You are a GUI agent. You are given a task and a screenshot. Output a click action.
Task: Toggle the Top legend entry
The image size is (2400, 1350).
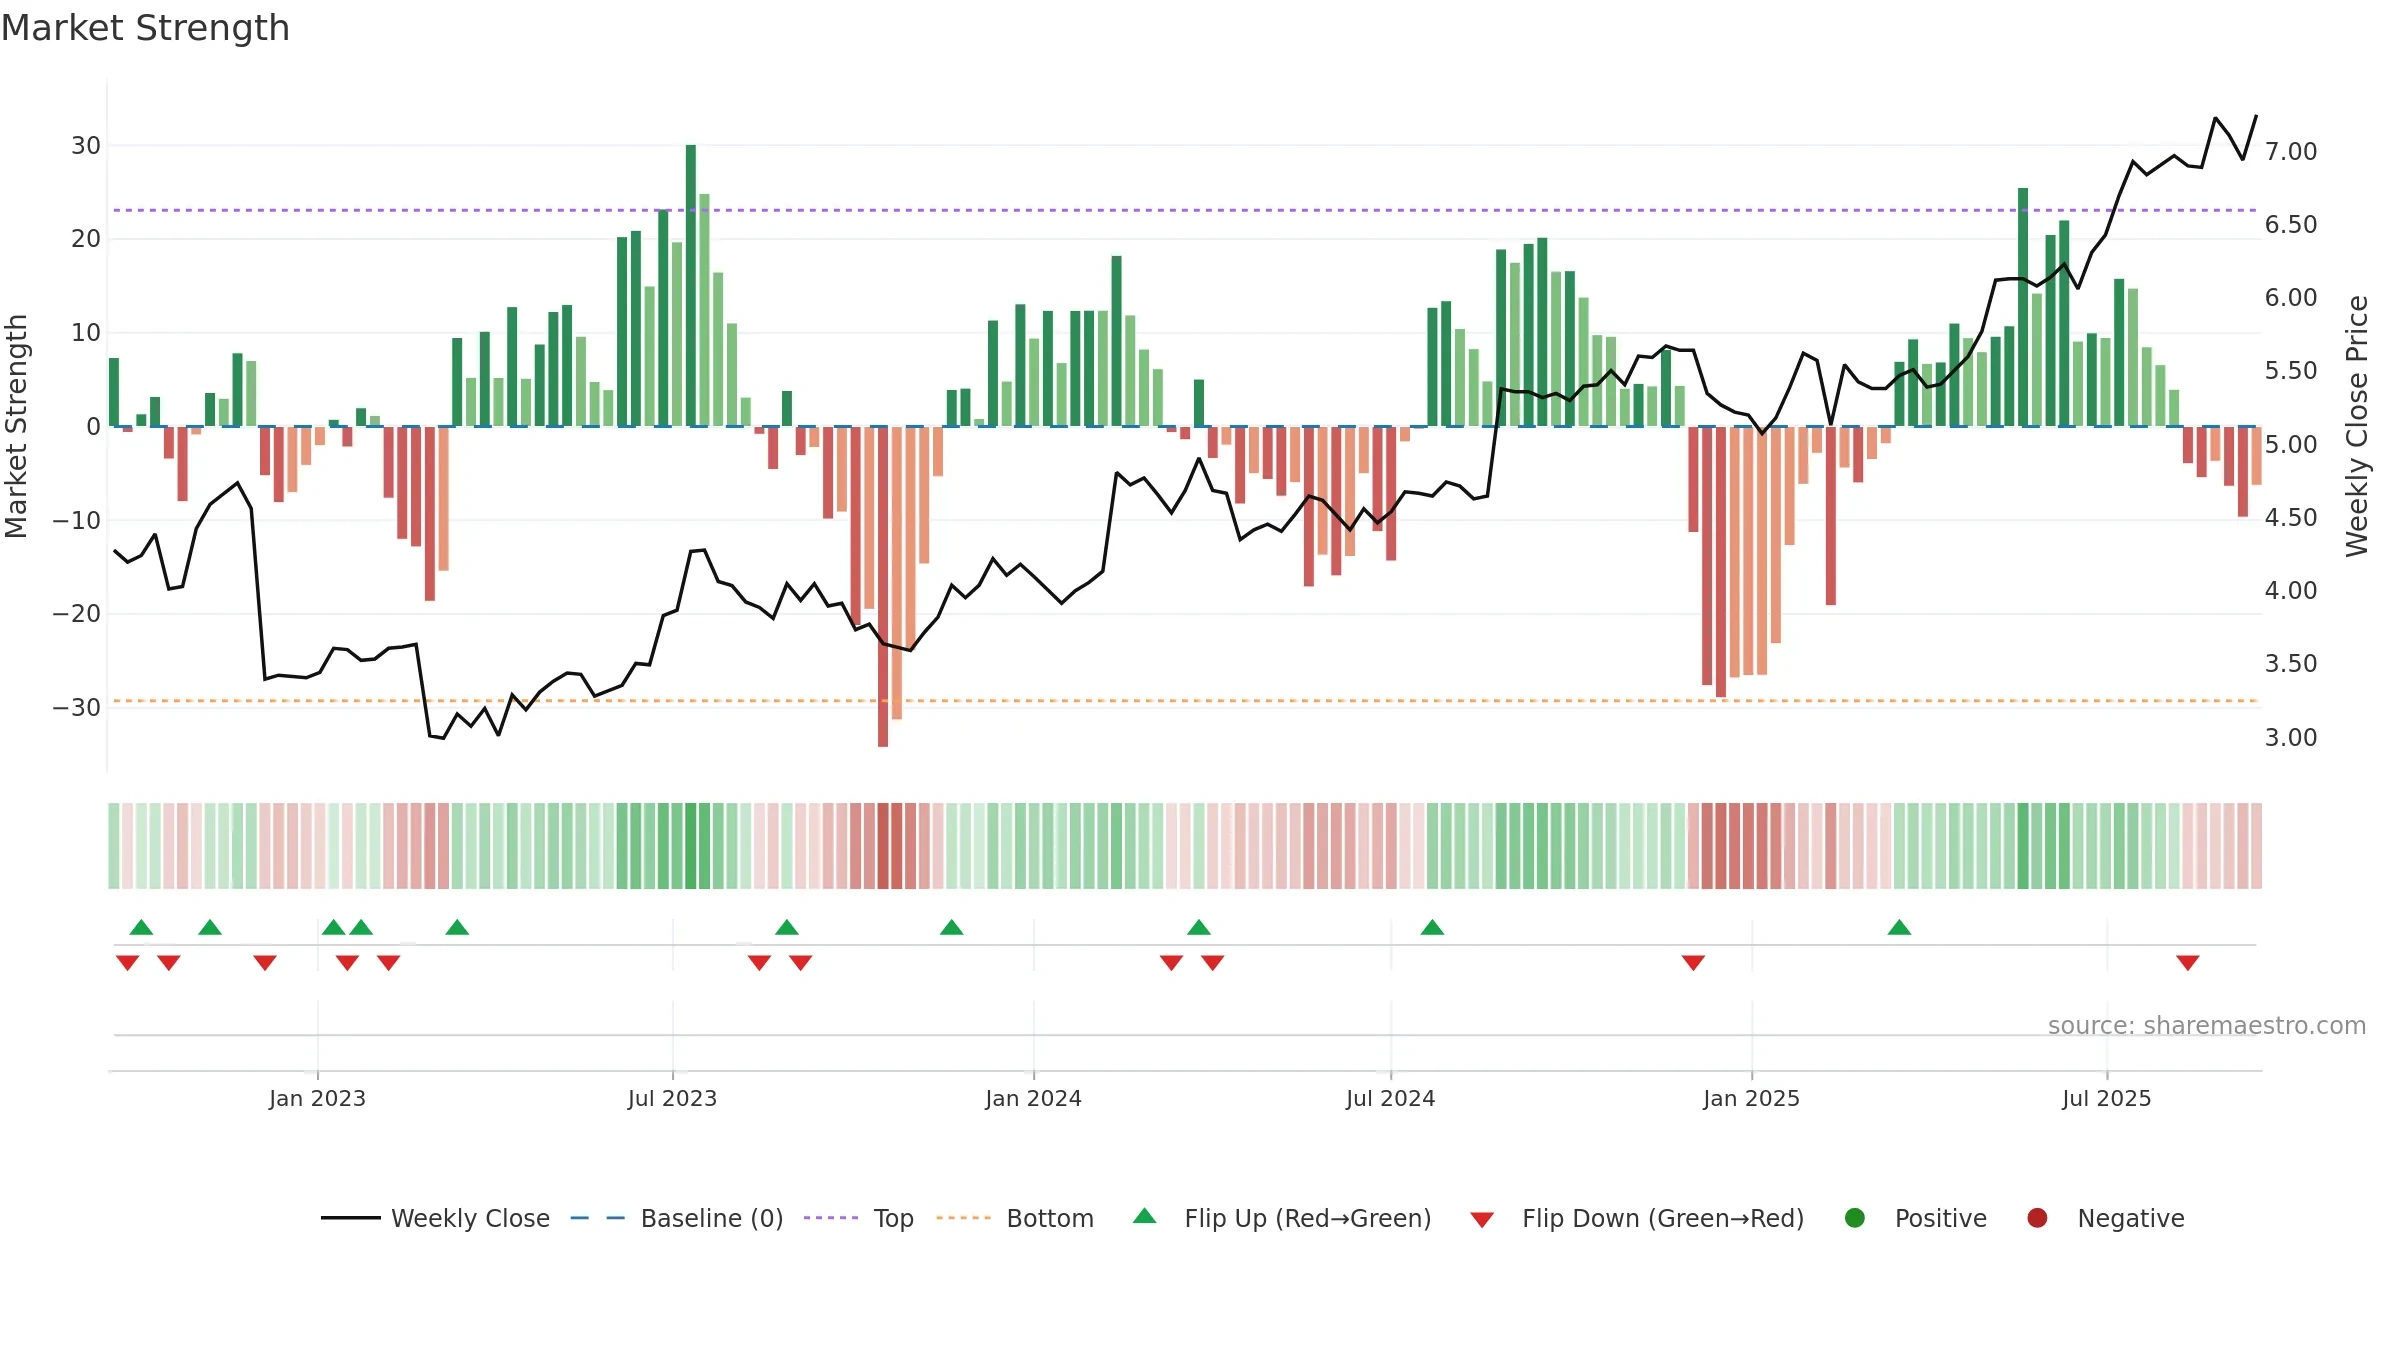tap(859, 1218)
